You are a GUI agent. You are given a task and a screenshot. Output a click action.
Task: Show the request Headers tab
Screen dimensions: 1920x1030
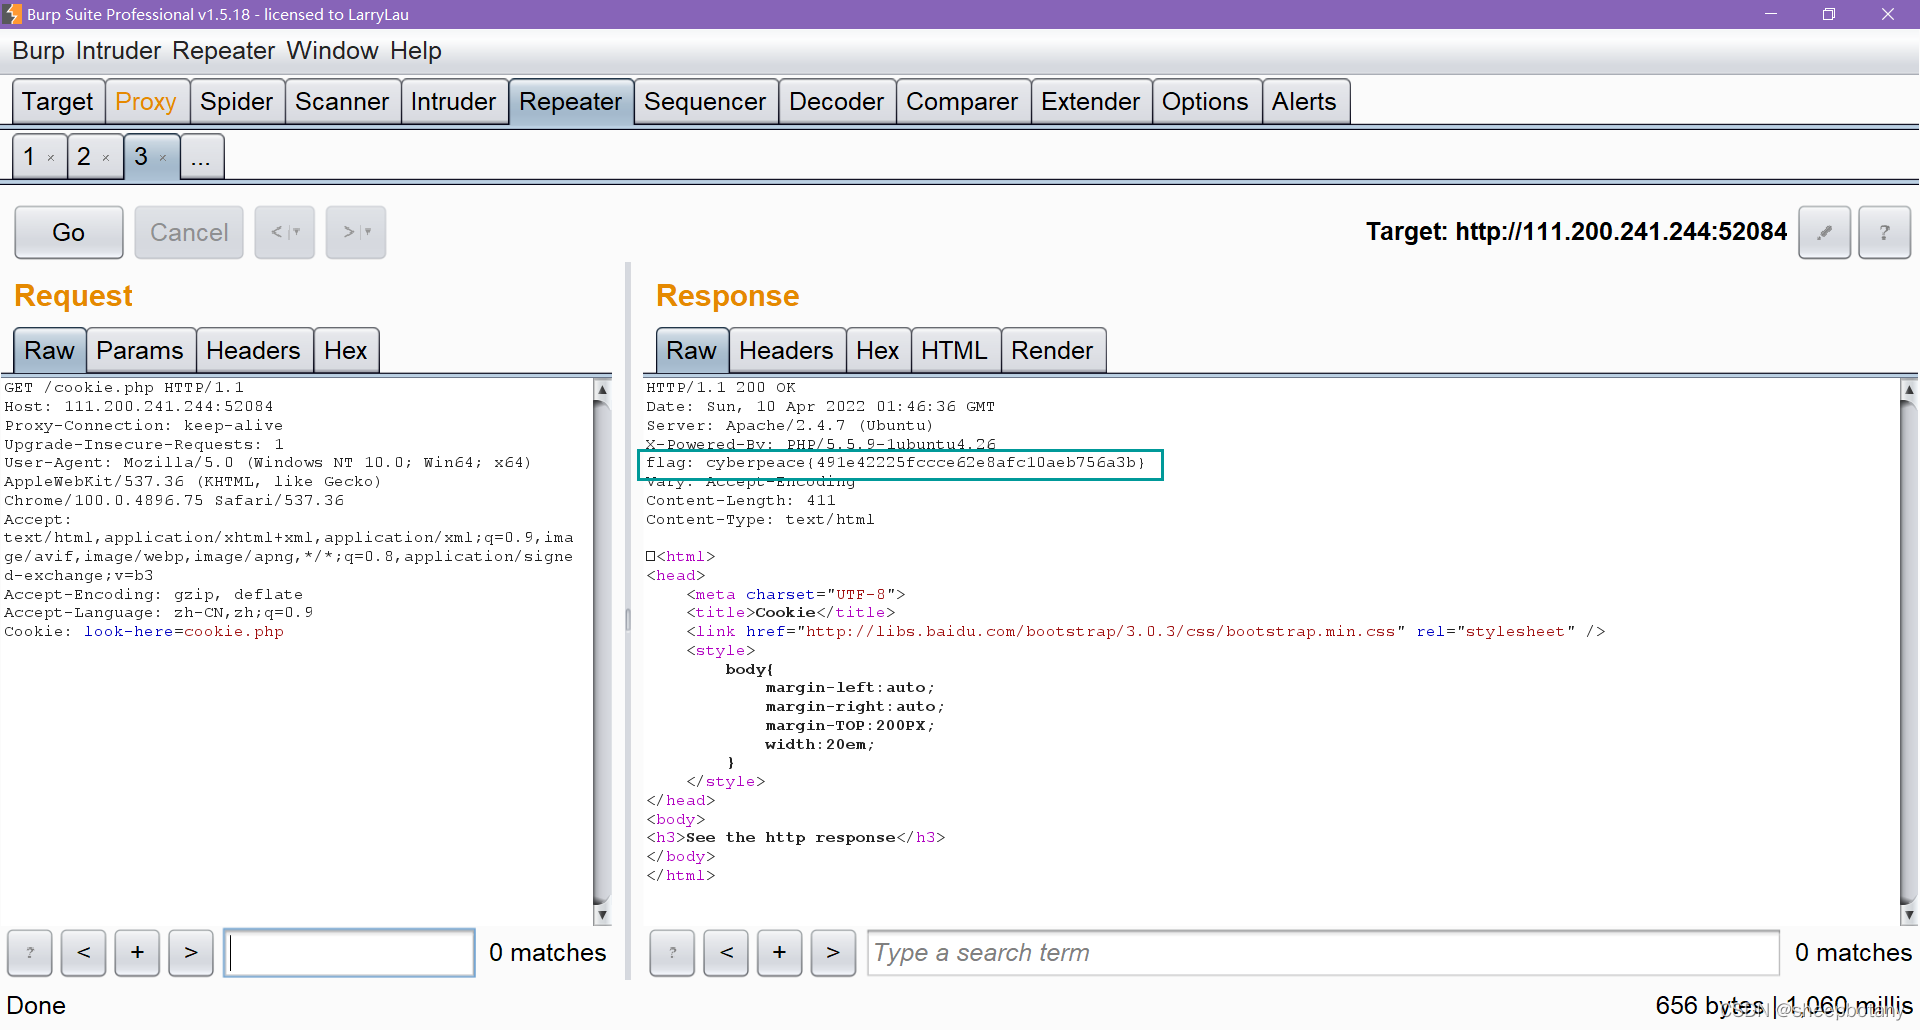point(253,351)
